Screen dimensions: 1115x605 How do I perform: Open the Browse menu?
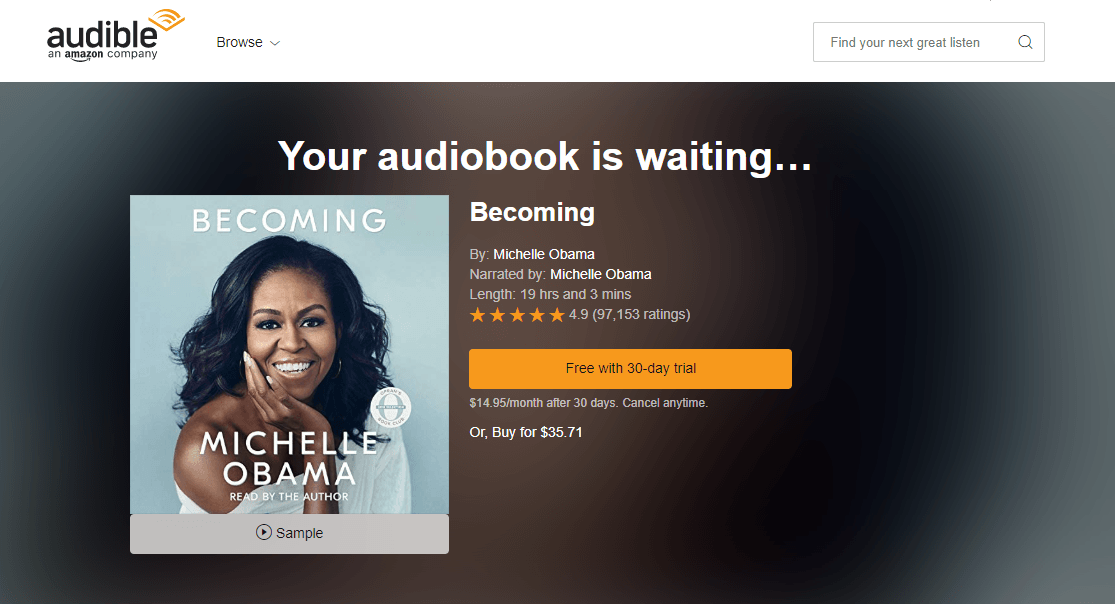click(x=248, y=43)
